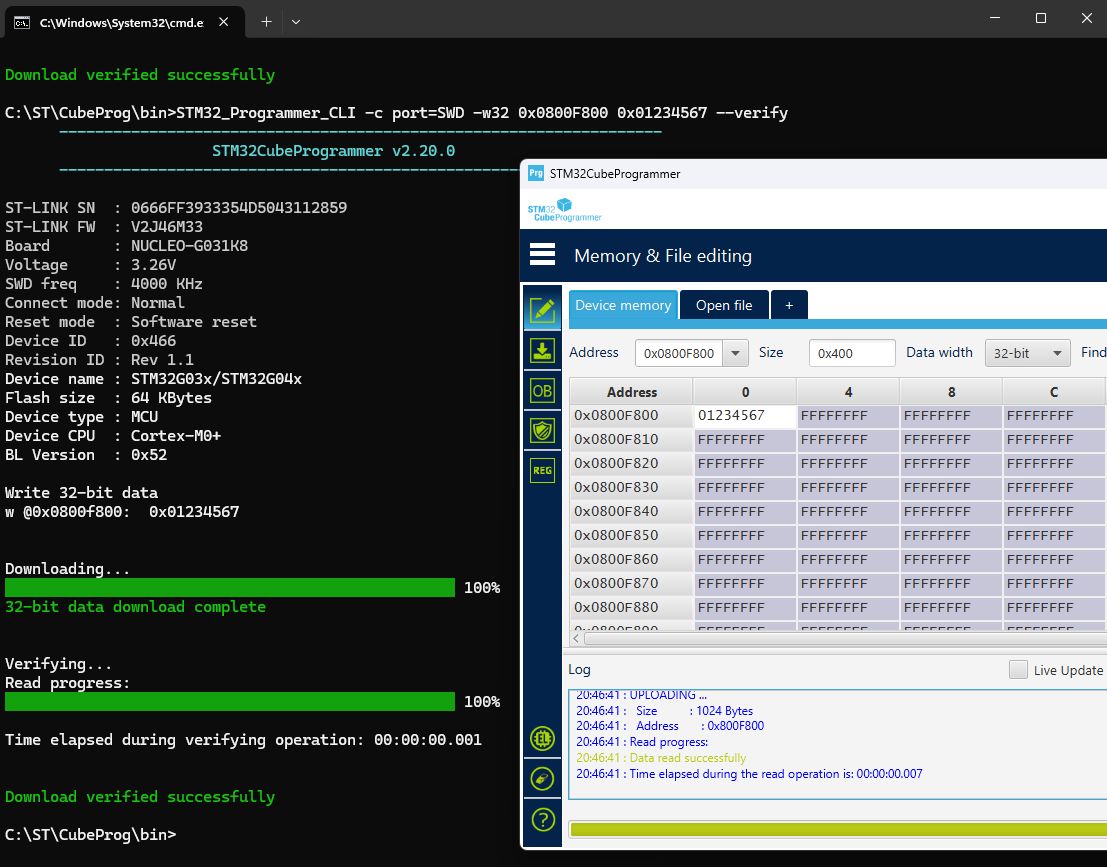Select the Memory & File editing pencil icon

(542, 310)
